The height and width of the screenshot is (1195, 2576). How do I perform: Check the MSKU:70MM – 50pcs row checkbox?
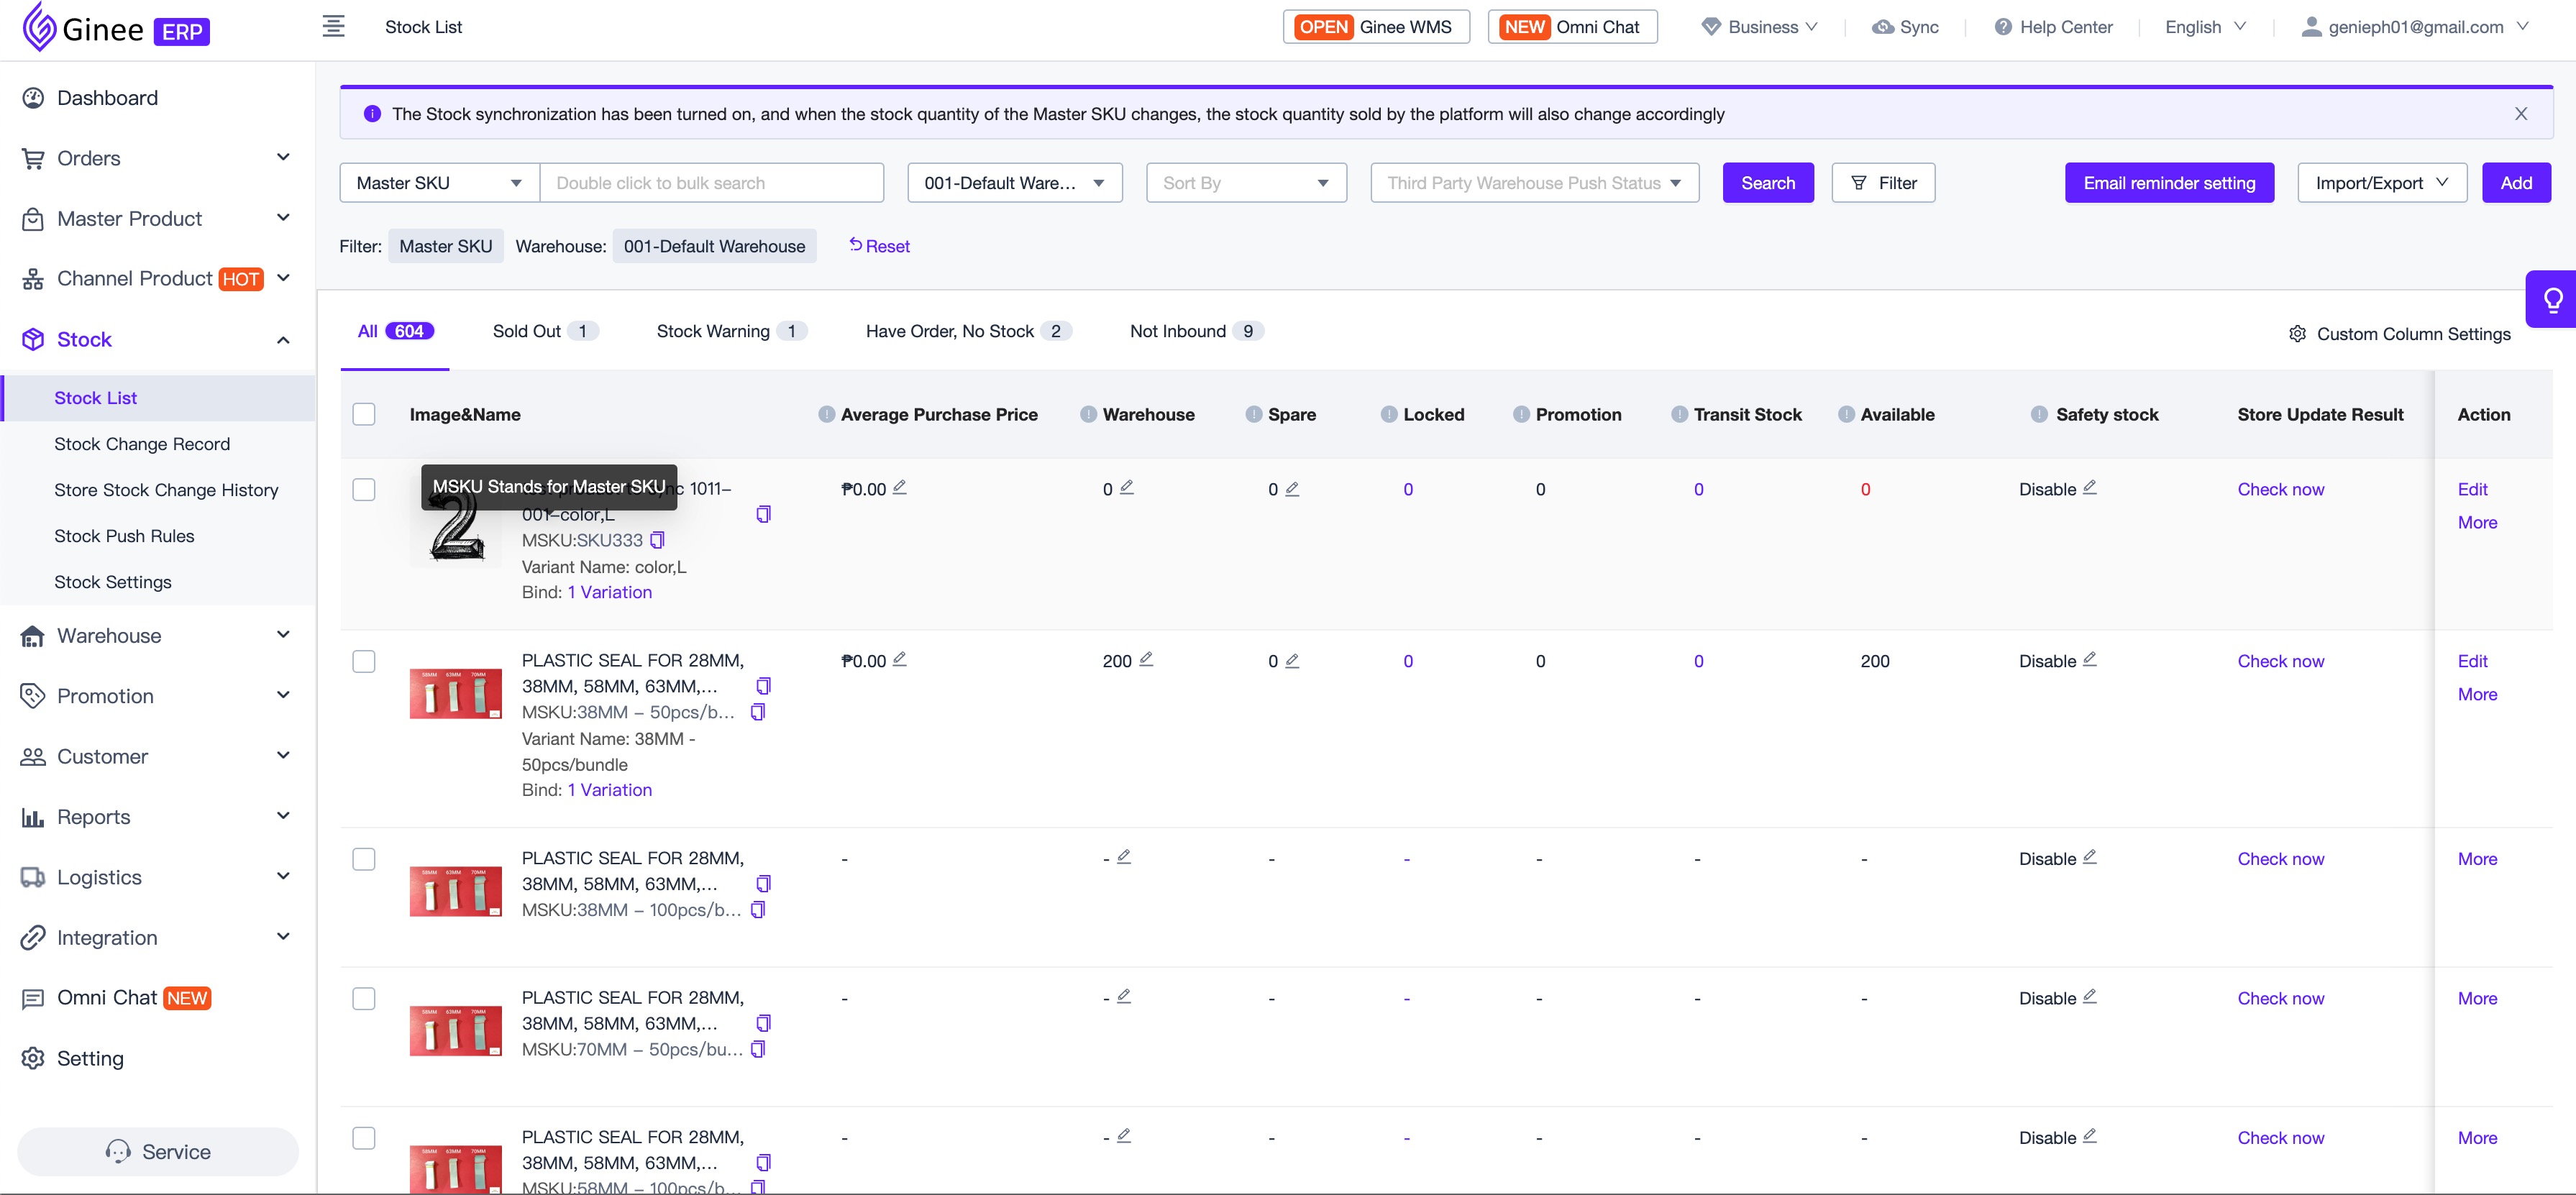(x=364, y=998)
